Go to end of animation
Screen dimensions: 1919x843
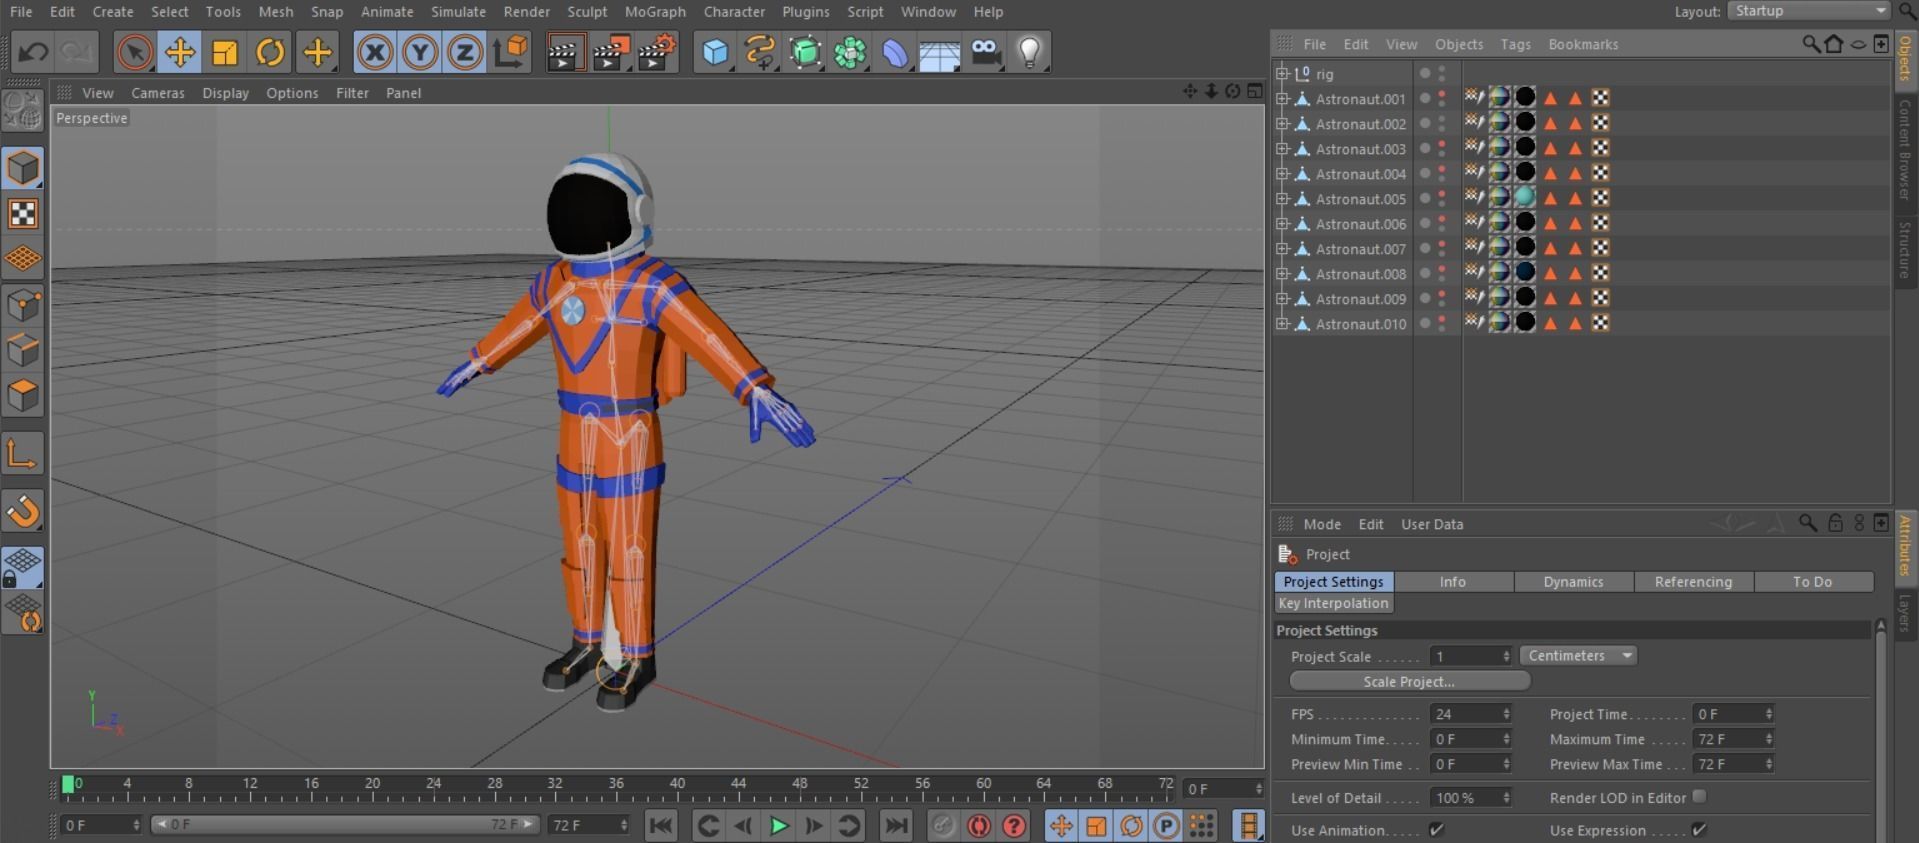point(897,826)
